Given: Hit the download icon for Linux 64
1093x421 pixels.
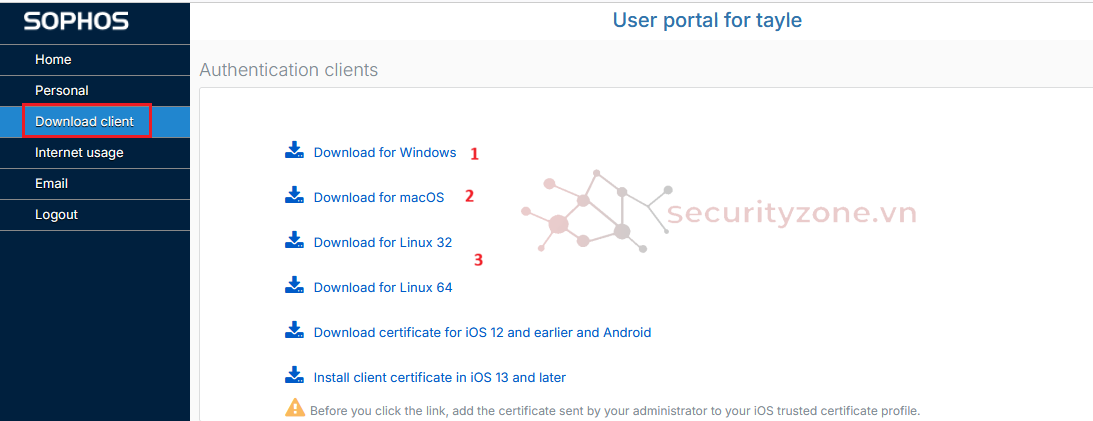Looking at the screenshot, I should [294, 286].
